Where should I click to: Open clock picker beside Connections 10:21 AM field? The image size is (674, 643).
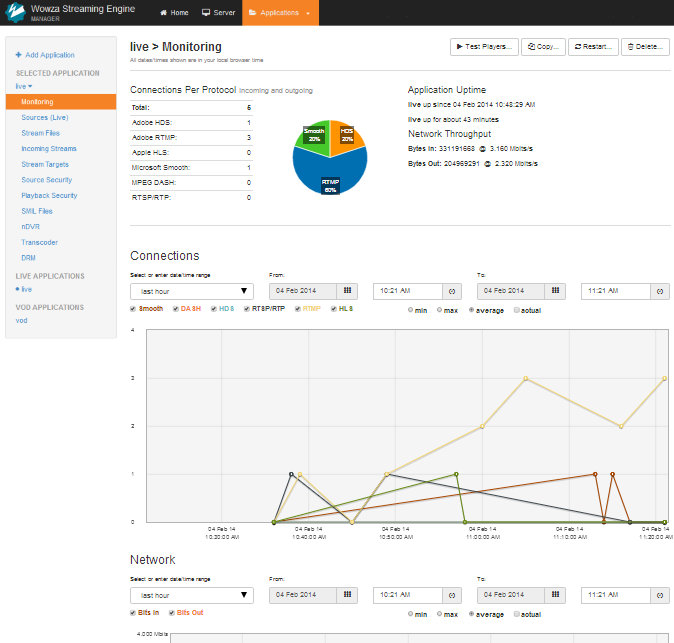(452, 291)
